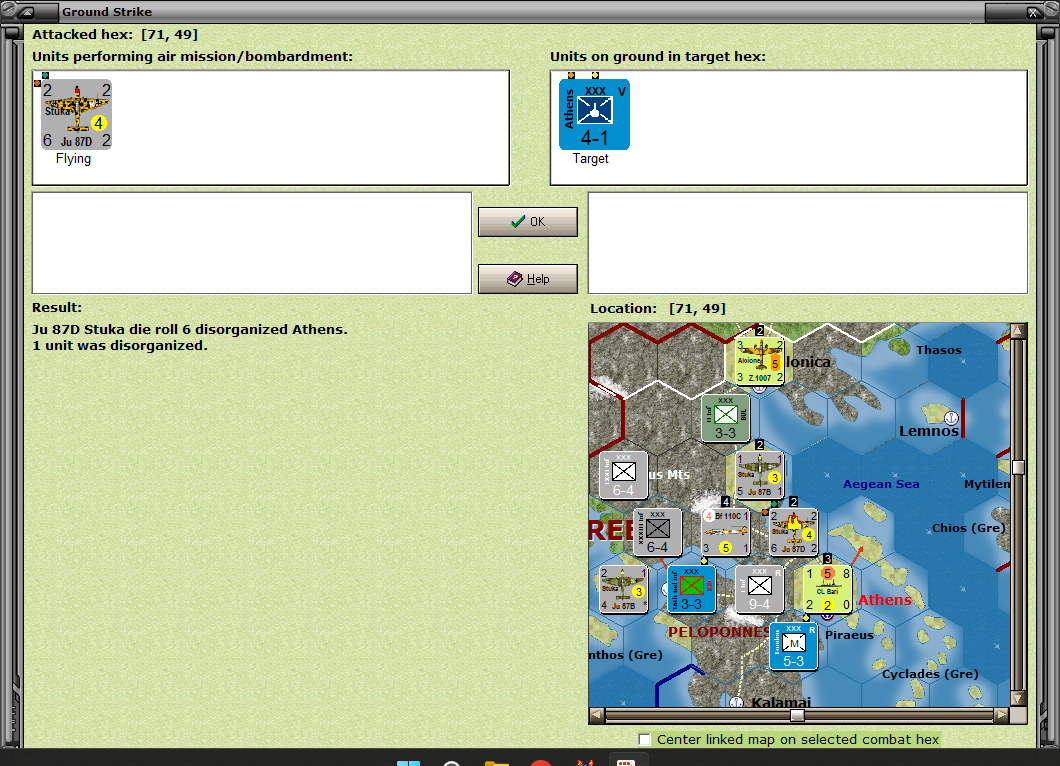Screen dimensions: 1060x766
Task: Select the green II Inf BUL 3-3 counter
Action: [725, 418]
